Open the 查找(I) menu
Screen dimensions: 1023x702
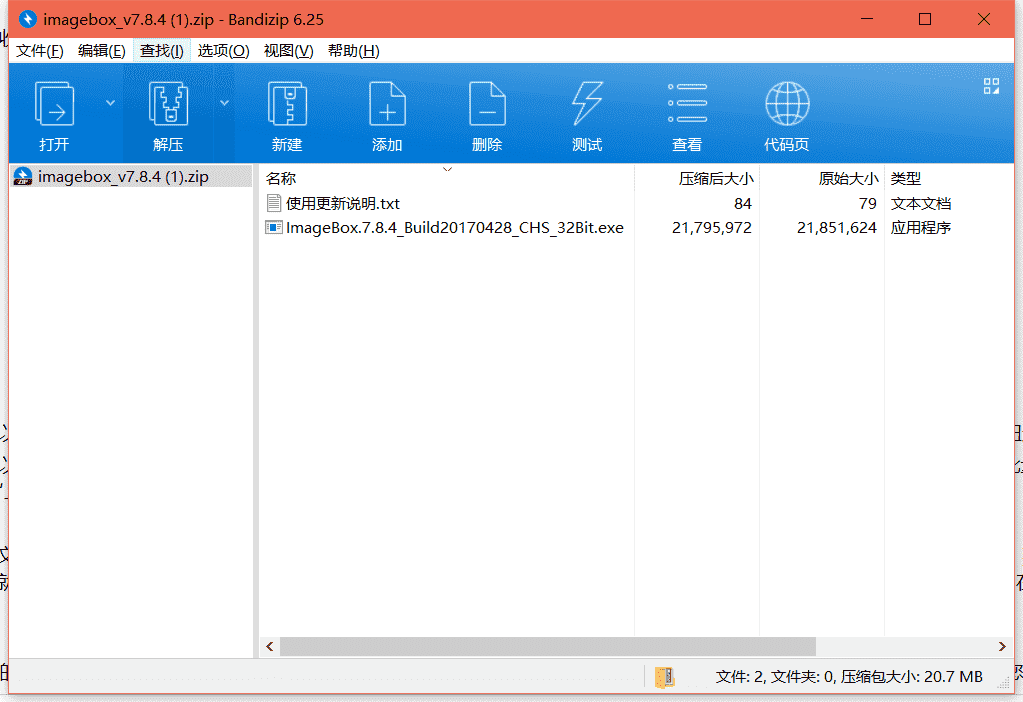pyautogui.click(x=162, y=51)
